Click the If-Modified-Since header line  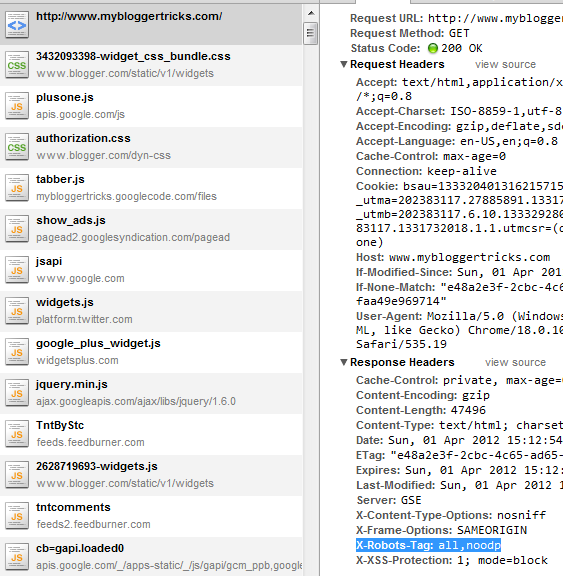(459, 272)
